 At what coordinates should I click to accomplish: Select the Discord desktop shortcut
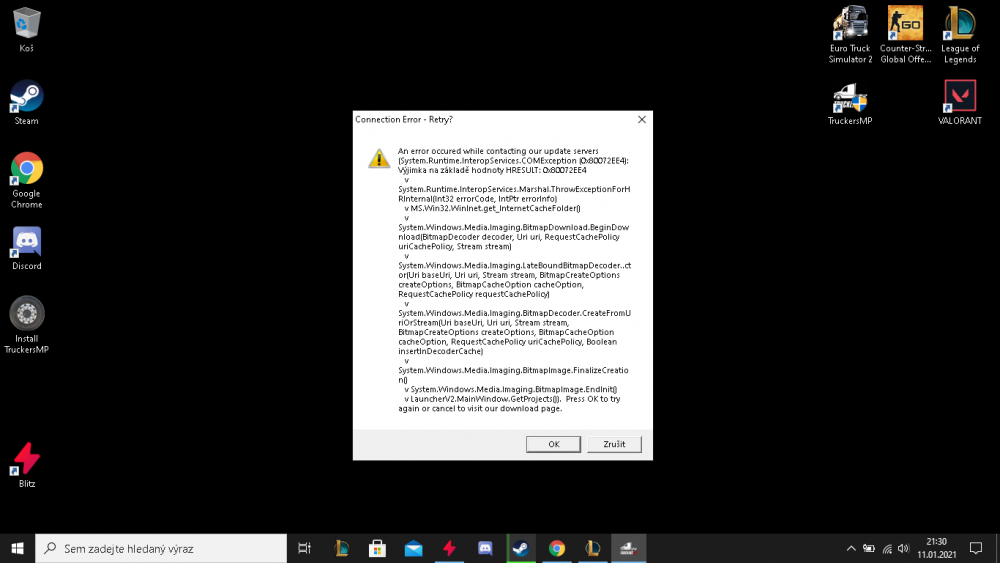[x=26, y=248]
